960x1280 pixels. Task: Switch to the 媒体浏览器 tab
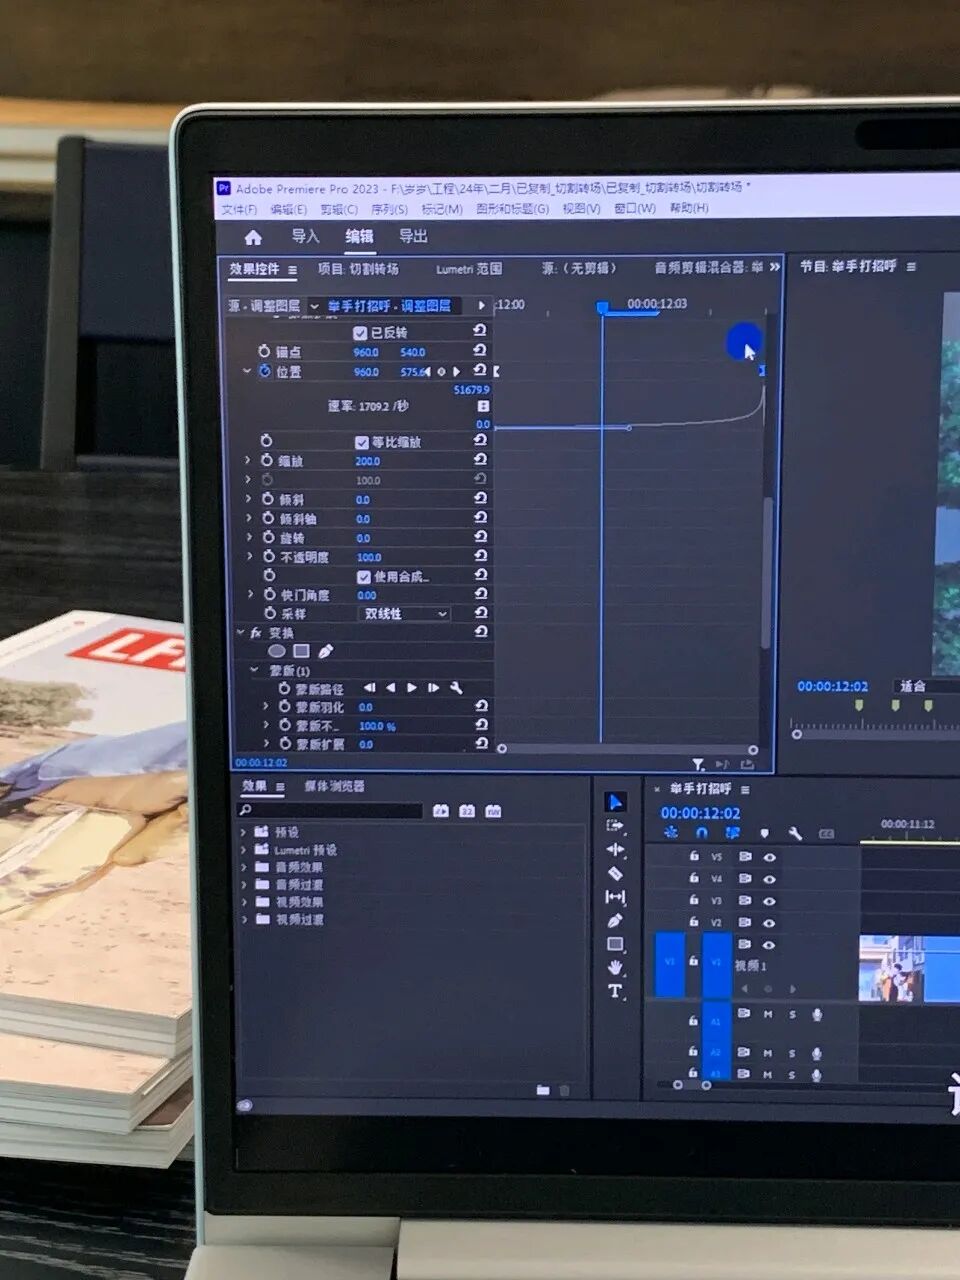point(334,786)
